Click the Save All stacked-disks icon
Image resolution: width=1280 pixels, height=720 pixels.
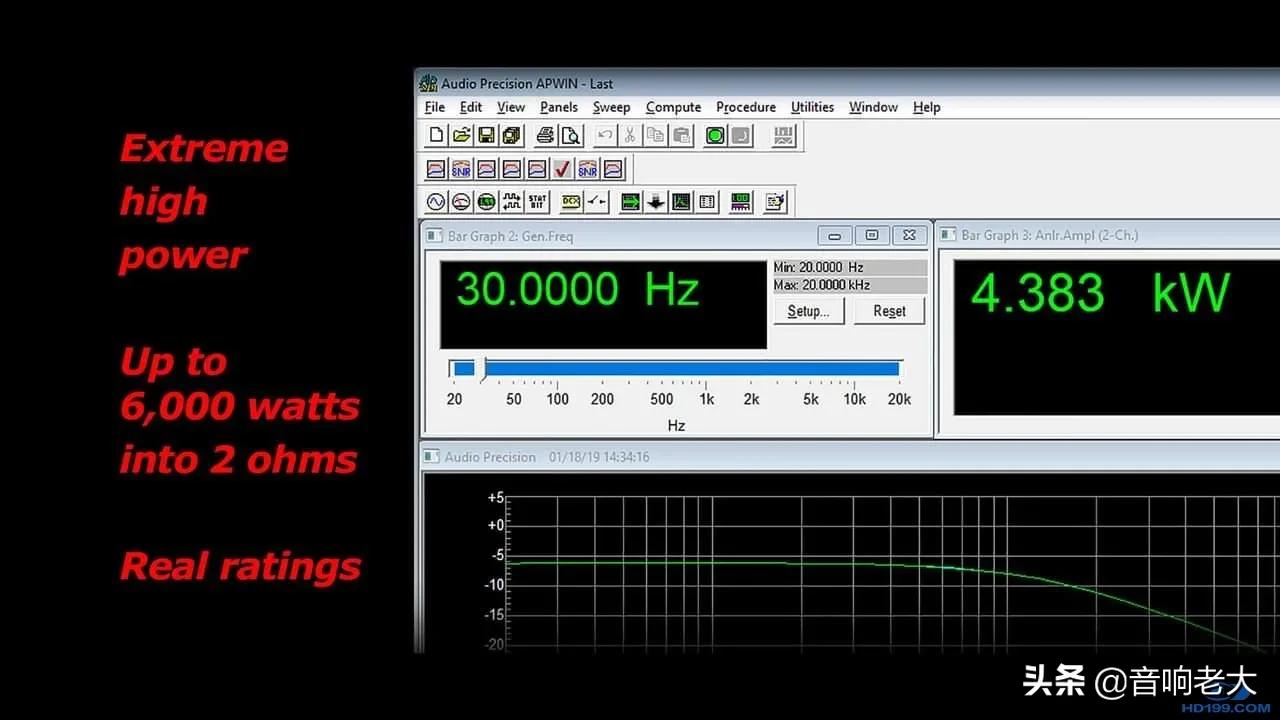[x=511, y=135]
